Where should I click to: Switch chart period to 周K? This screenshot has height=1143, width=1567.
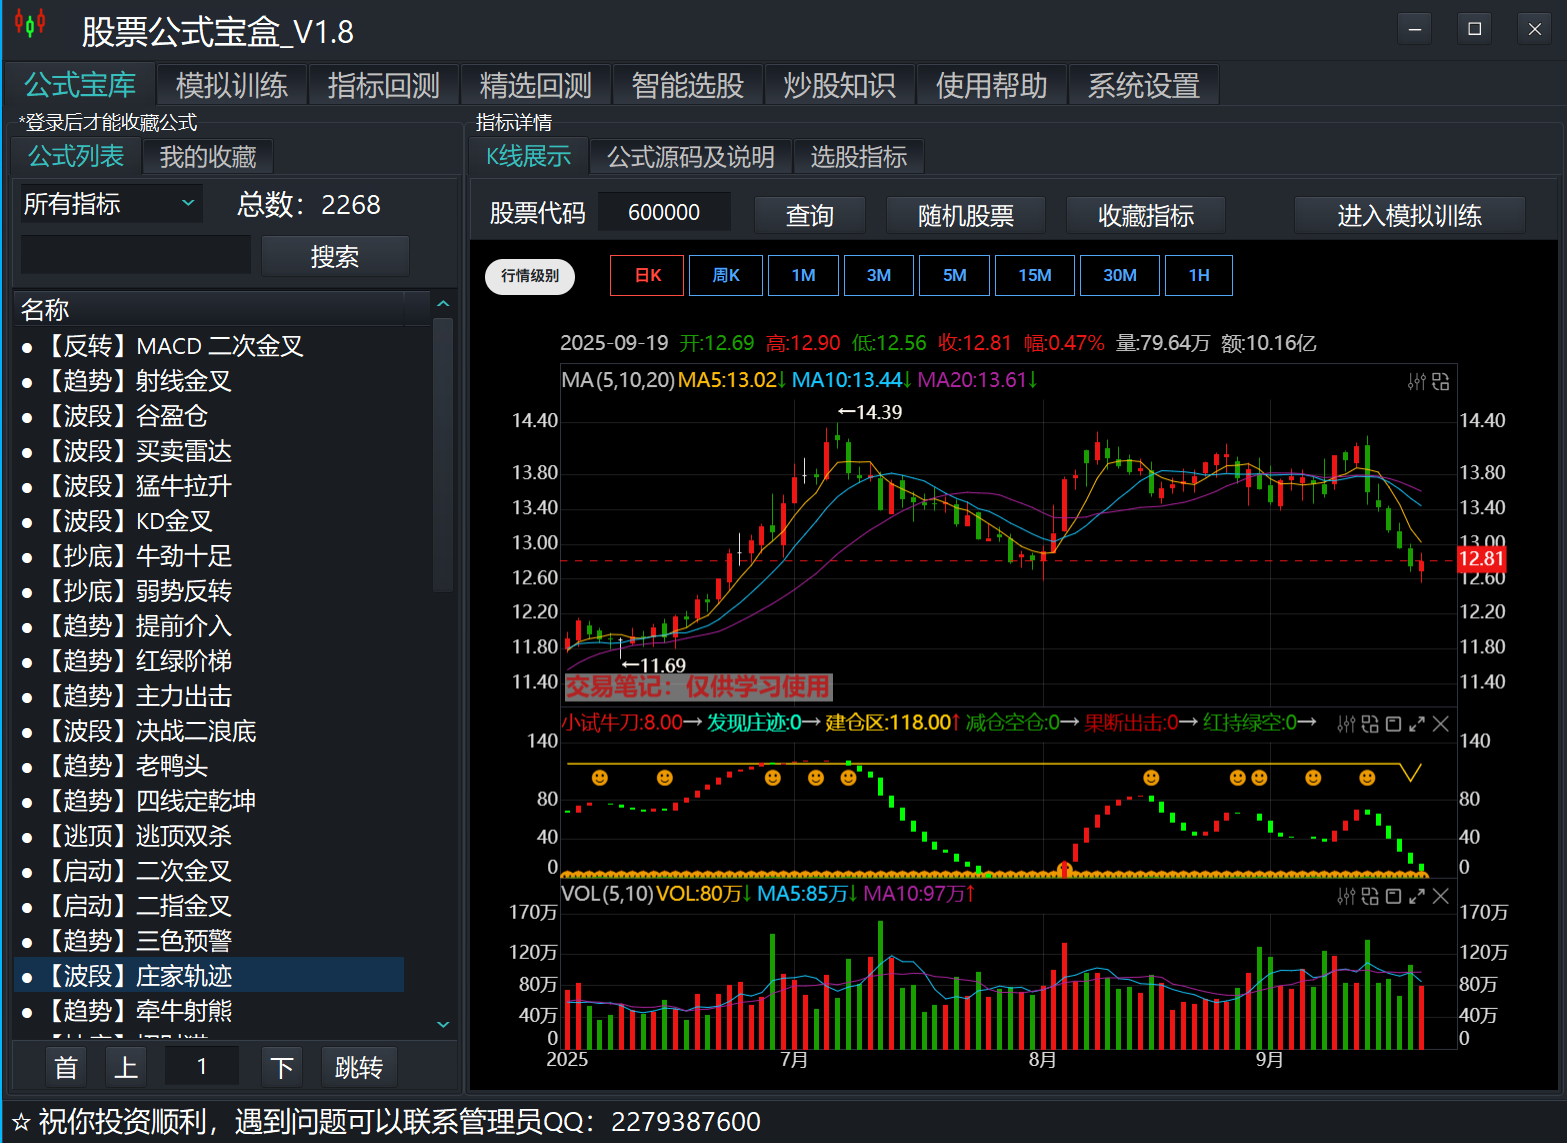[x=726, y=275]
